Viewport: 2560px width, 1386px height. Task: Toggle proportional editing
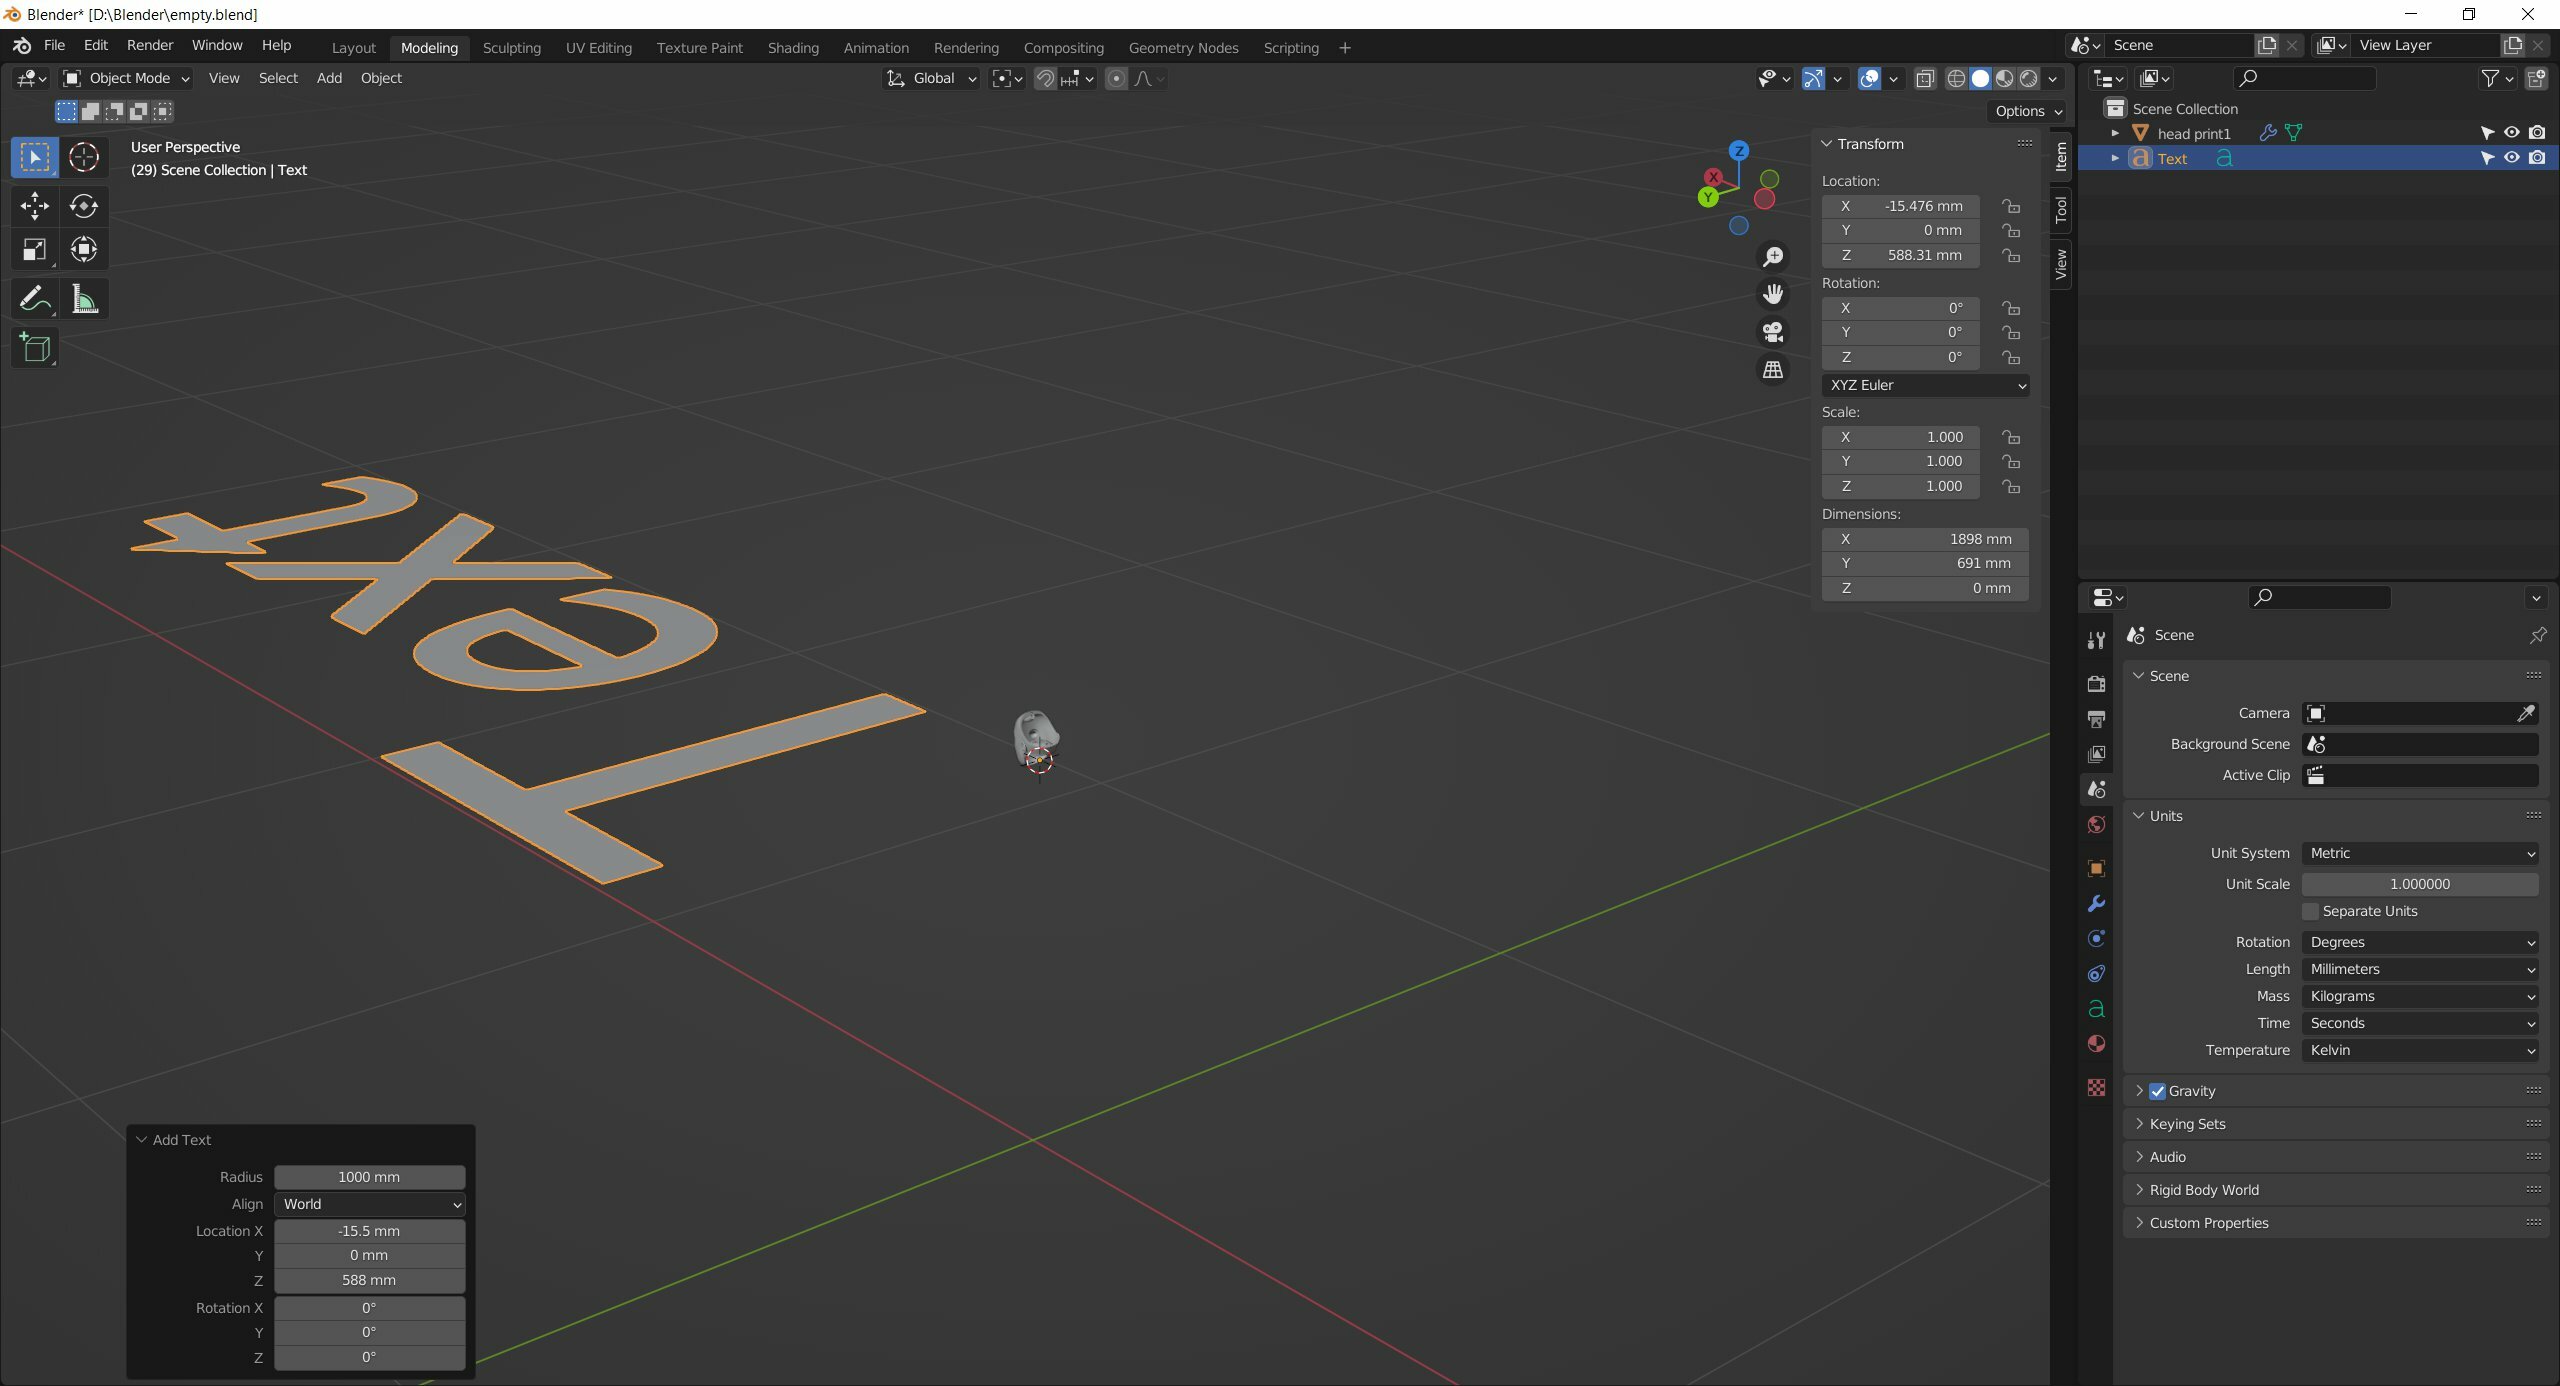coord(1117,78)
